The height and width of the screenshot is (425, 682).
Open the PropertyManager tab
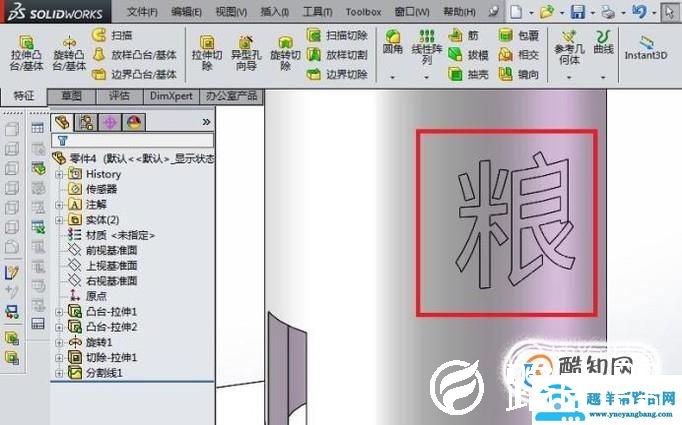point(86,123)
